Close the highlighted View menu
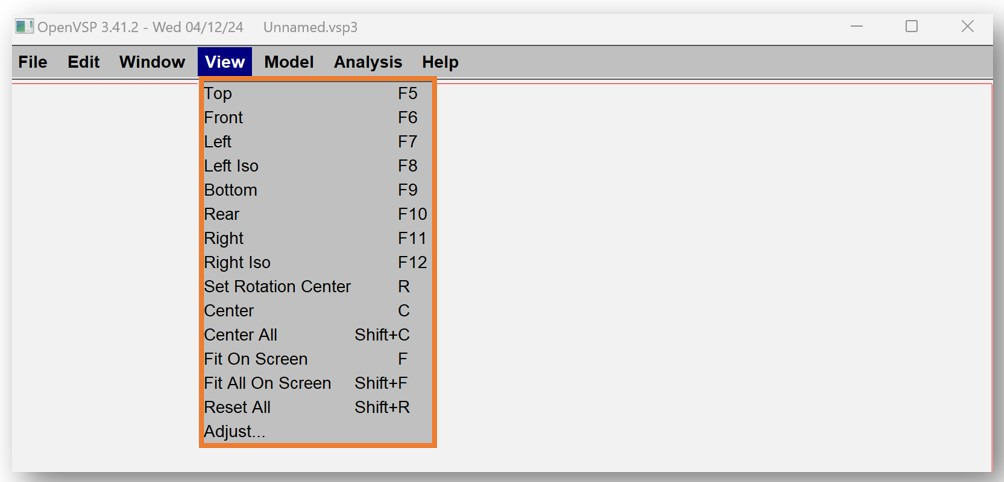Image resolution: width=1004 pixels, height=482 pixels. 224,62
